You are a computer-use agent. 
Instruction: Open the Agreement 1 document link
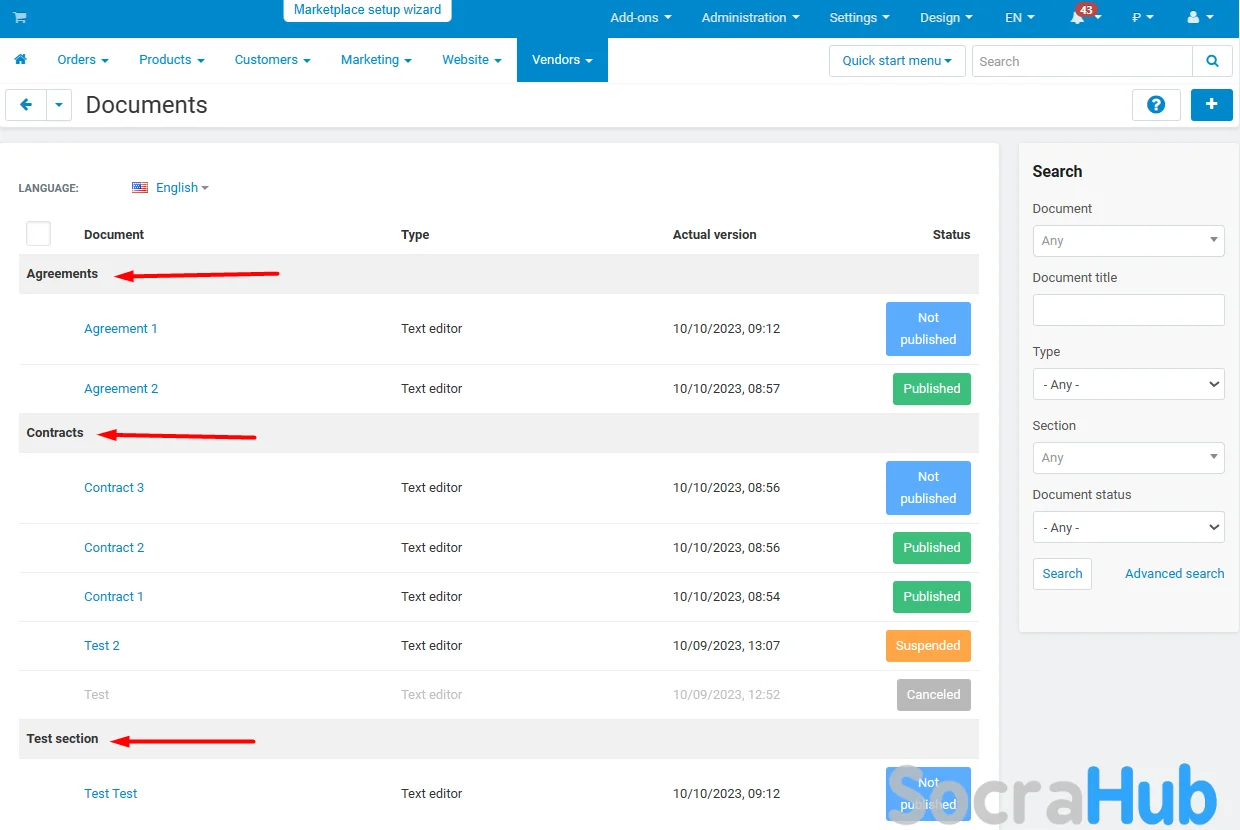coord(120,329)
